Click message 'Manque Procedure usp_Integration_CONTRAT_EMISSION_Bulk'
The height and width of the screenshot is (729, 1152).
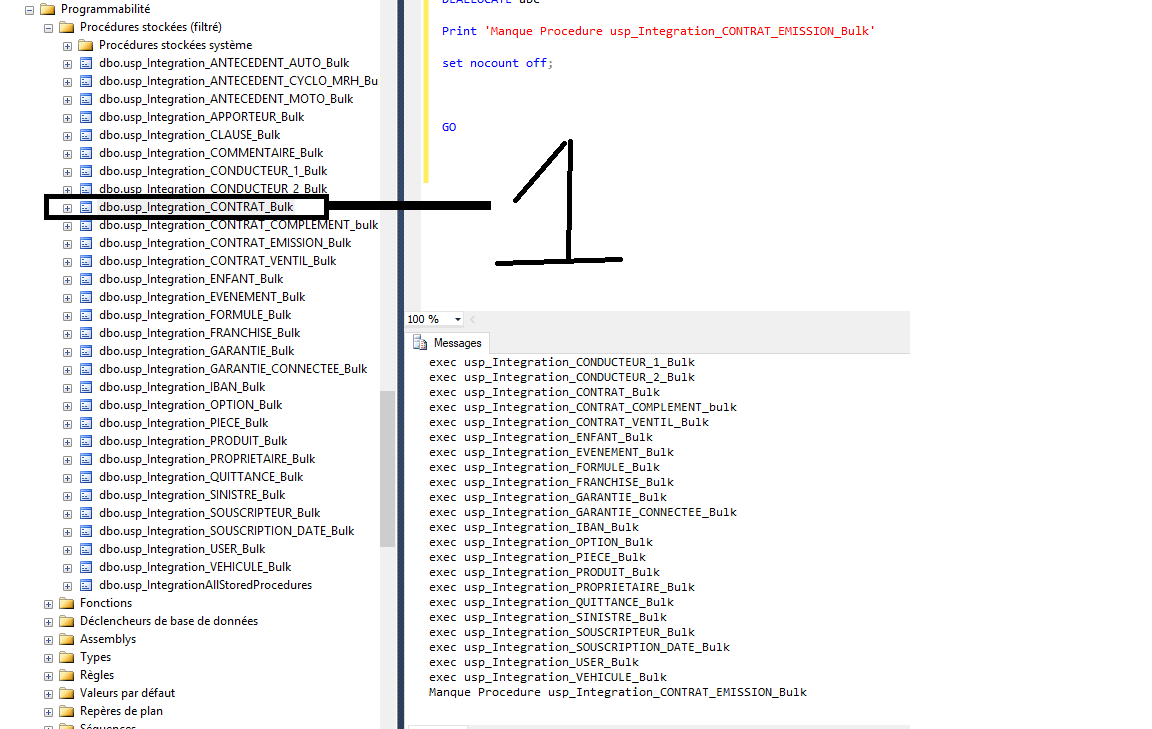coord(618,692)
